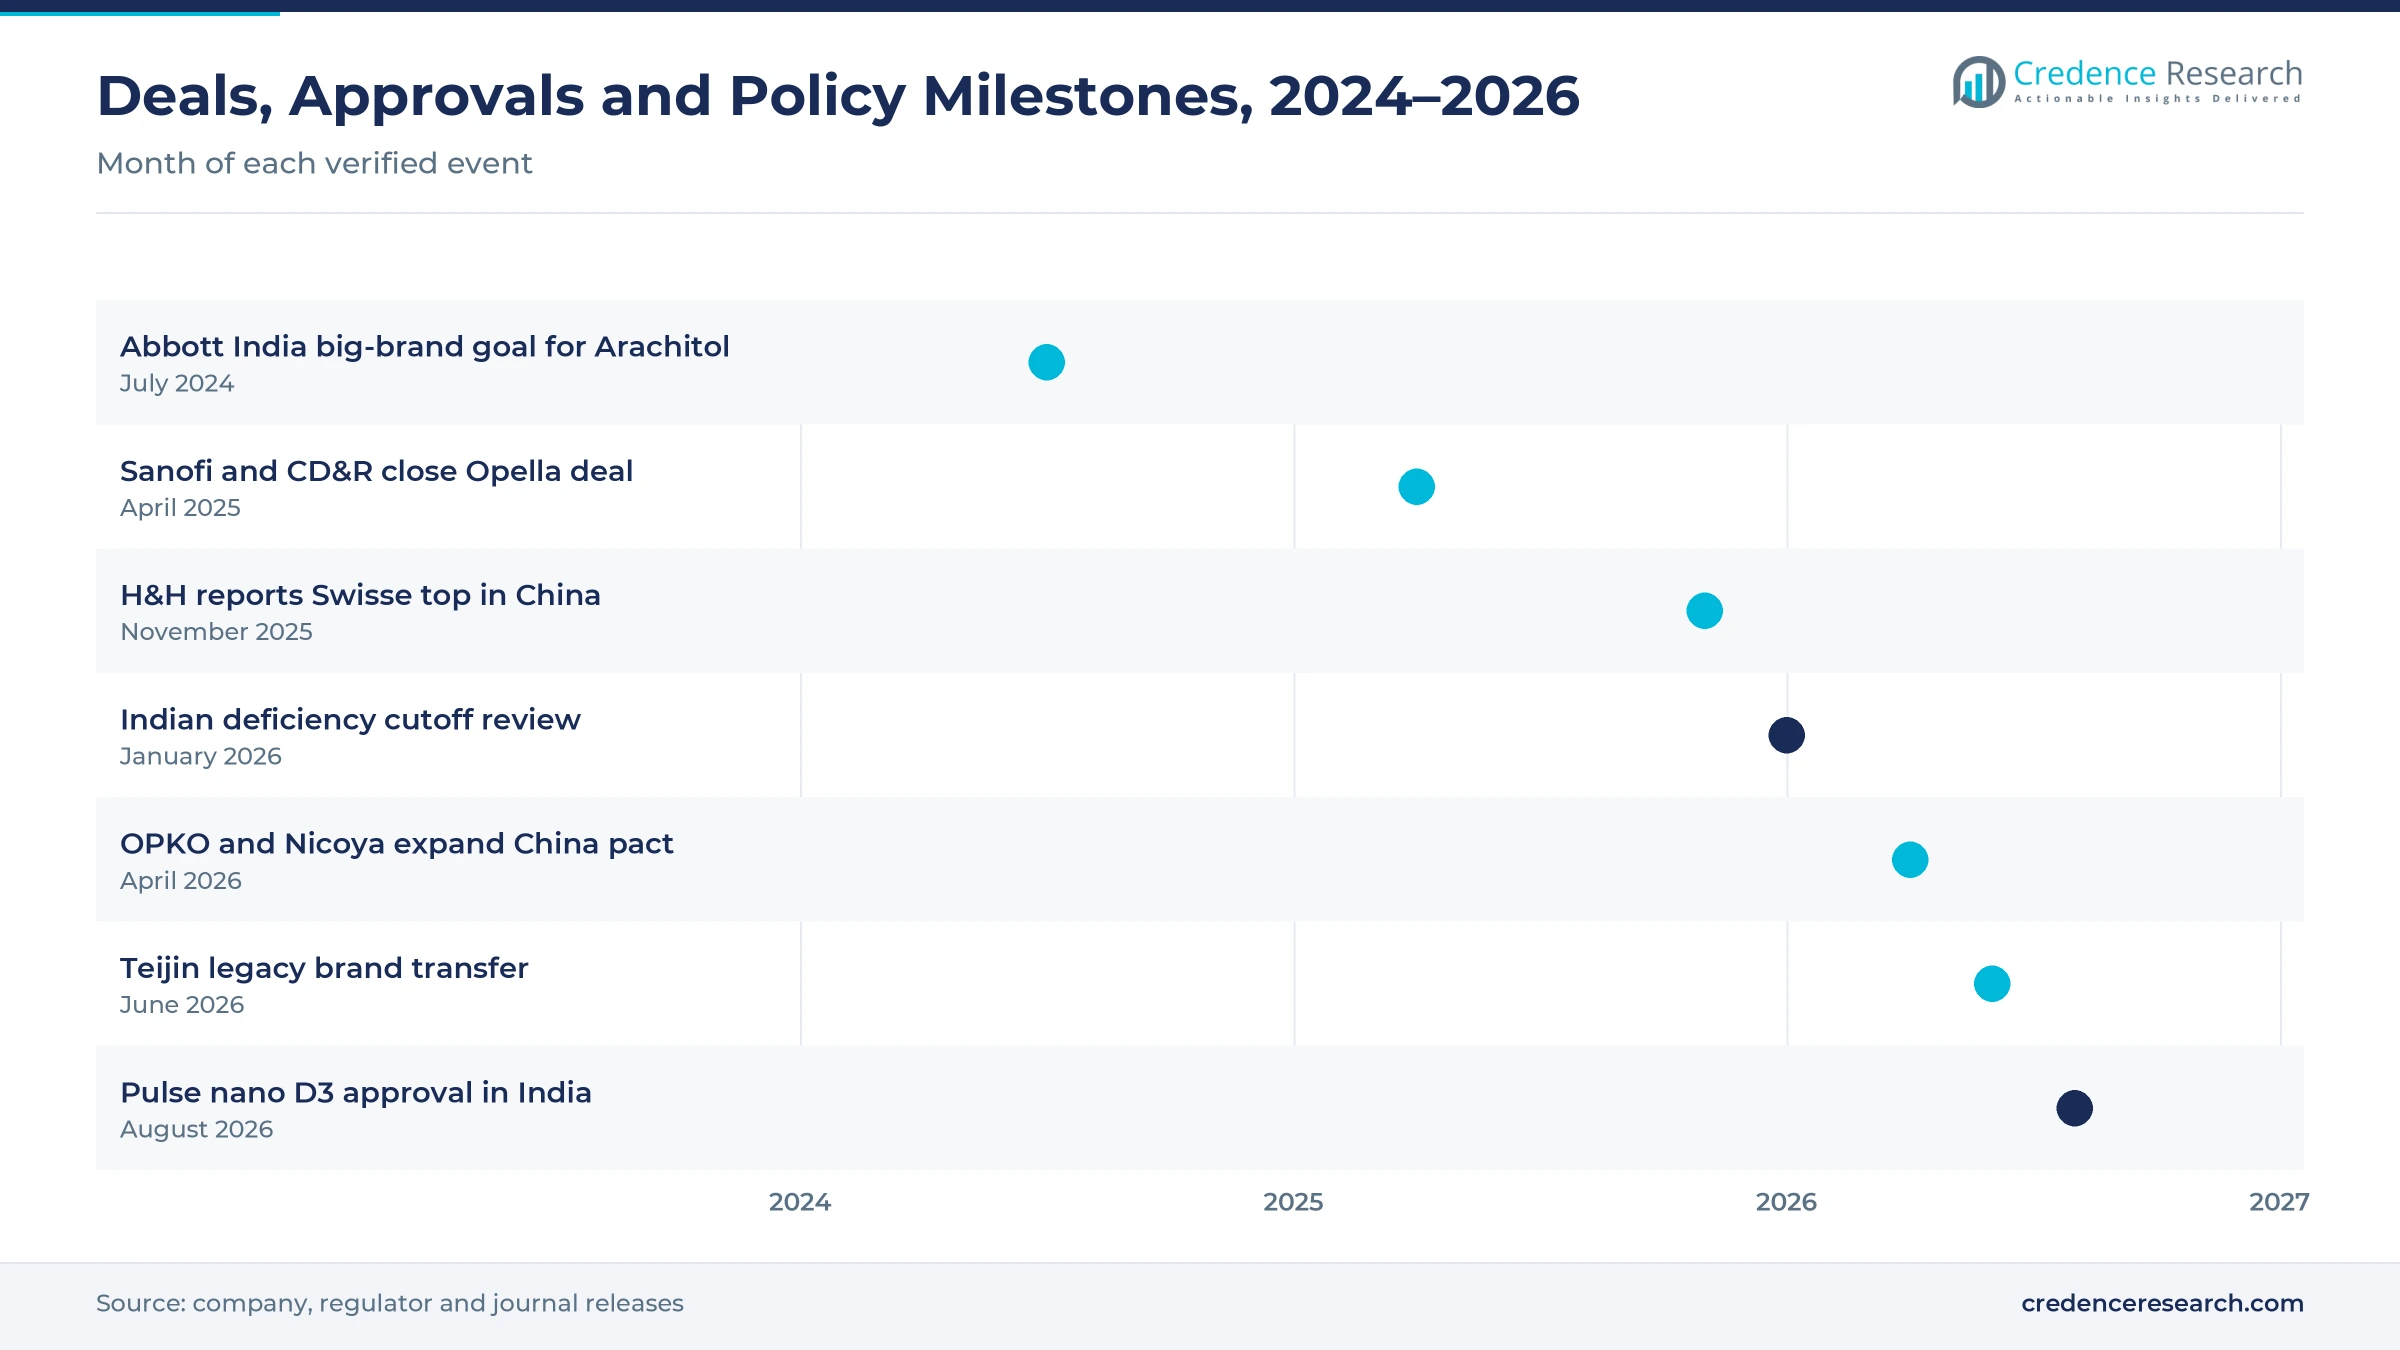Click the Credence Research brand name text
Viewport: 2400px width, 1350px height.
point(2158,73)
